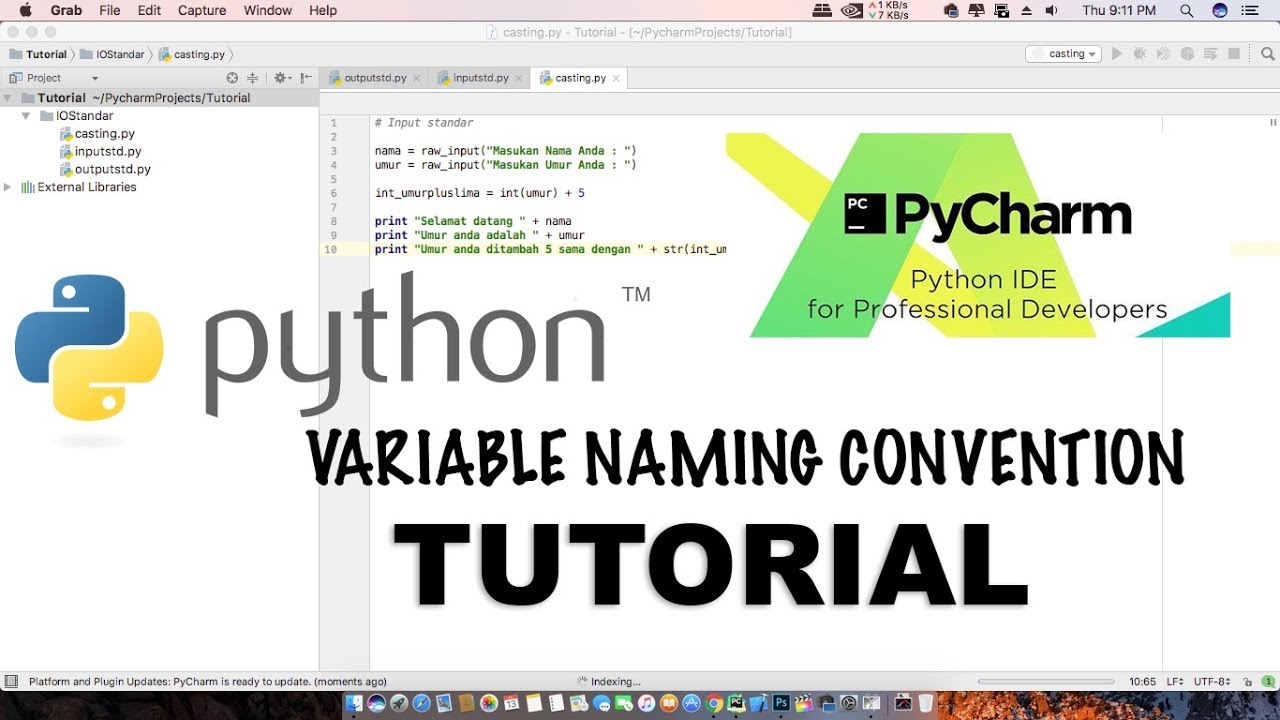The height and width of the screenshot is (720, 1280).
Task: Click IOStandar breadcrumb folder
Action: [x=113, y=54]
